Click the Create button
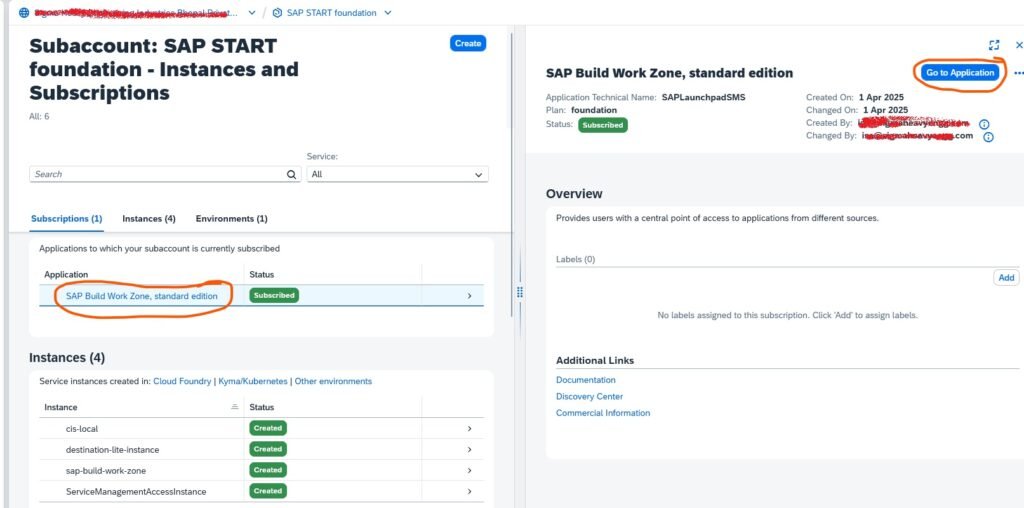Screen dimensions: 1024x508 tap(467, 43)
